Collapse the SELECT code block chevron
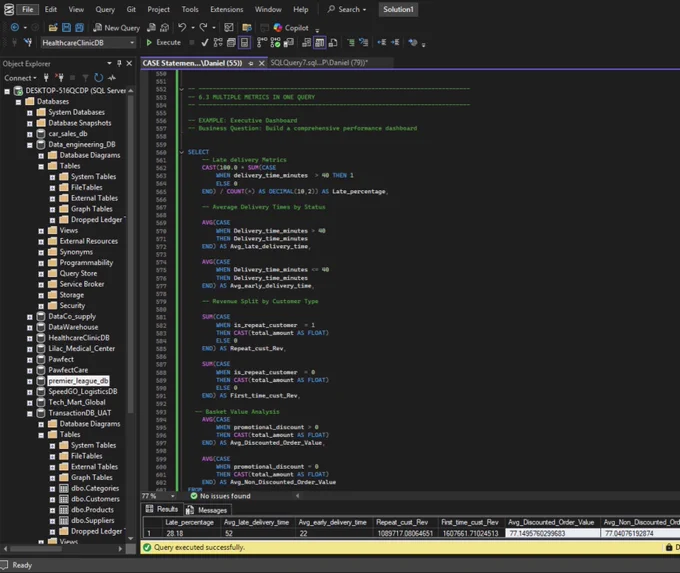The height and width of the screenshot is (573, 680). click(182, 152)
